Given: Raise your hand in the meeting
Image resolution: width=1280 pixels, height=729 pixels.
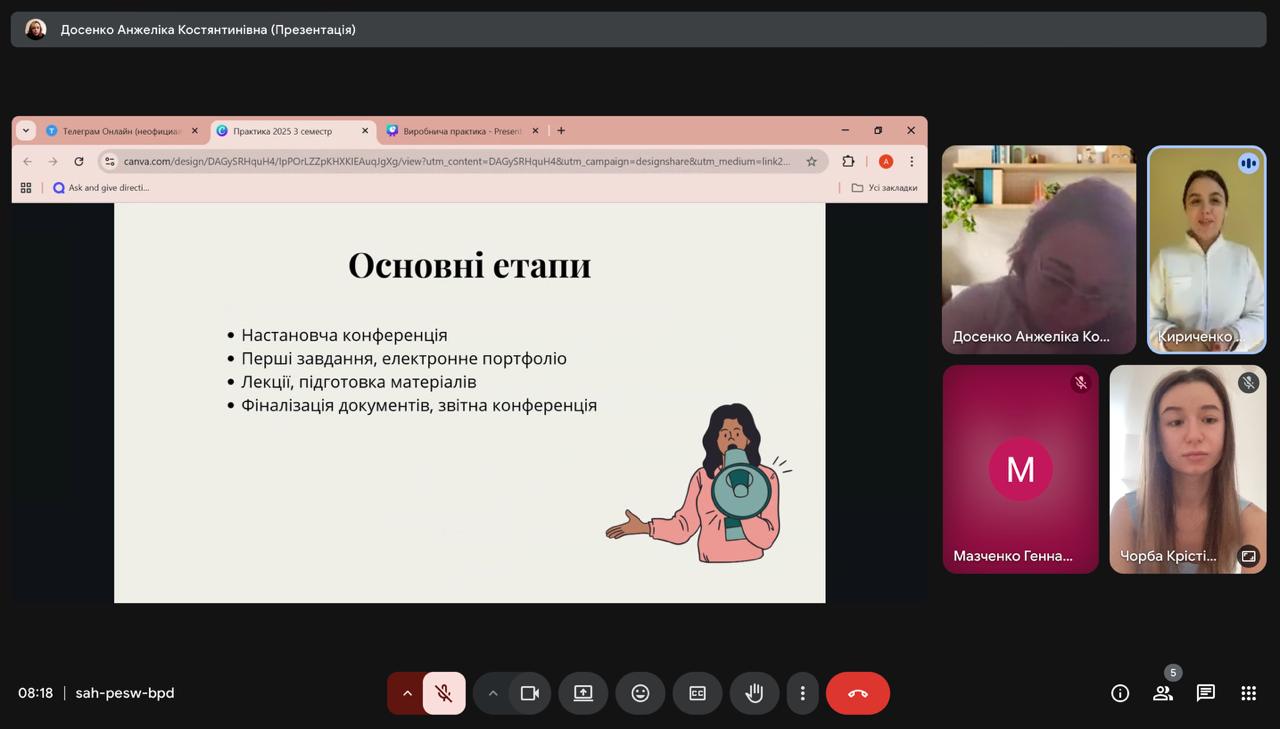Looking at the screenshot, I should [754, 693].
